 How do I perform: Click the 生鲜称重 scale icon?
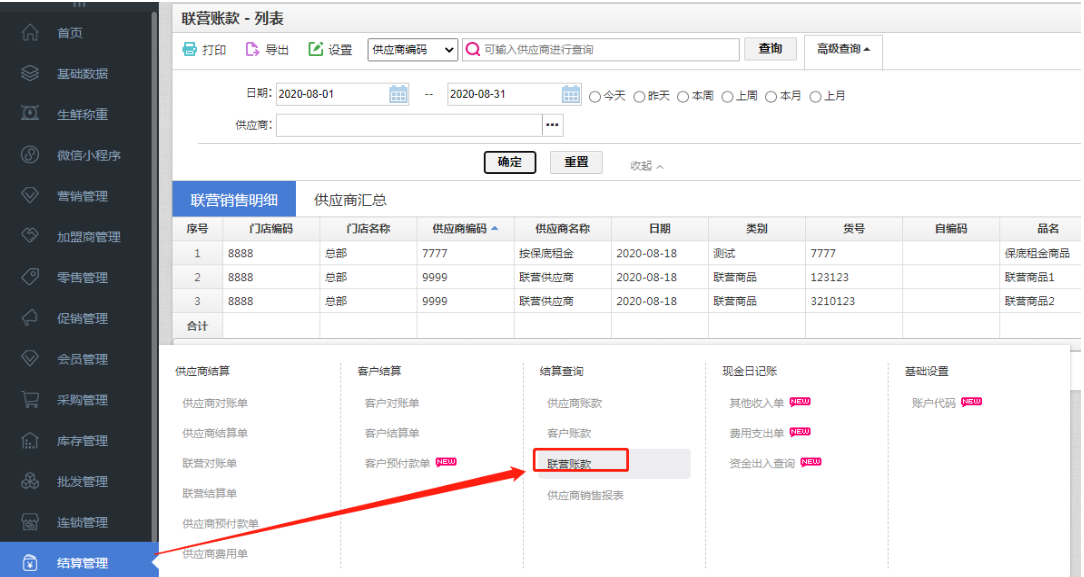tap(30, 114)
